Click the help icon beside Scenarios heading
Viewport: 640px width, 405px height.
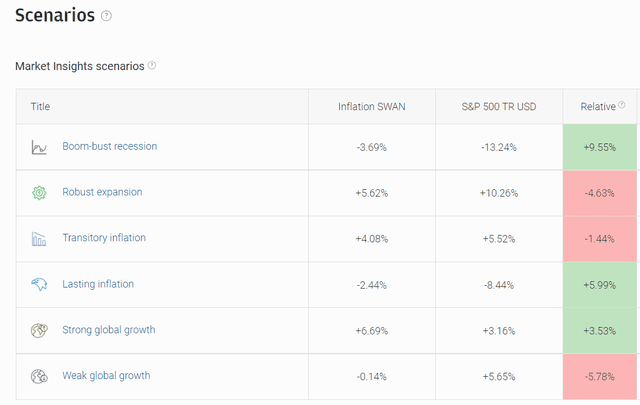click(106, 16)
